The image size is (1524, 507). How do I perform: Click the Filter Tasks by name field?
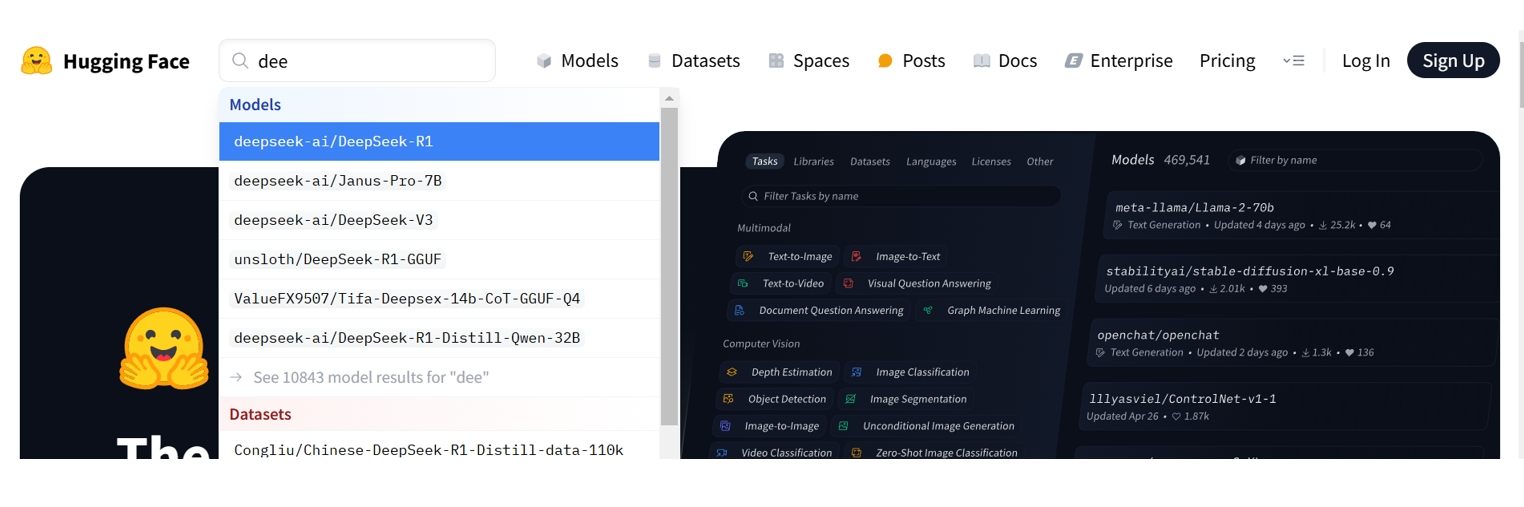pos(900,196)
